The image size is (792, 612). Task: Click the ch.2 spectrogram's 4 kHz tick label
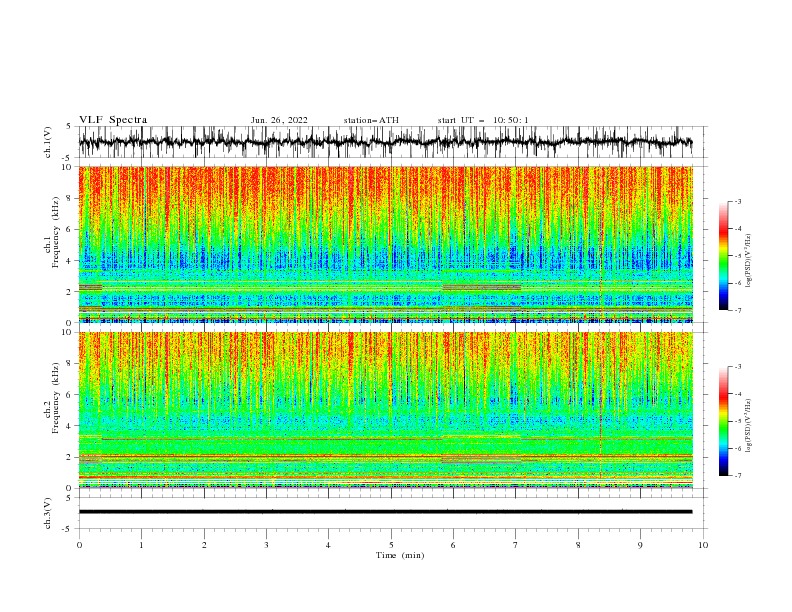click(x=69, y=426)
